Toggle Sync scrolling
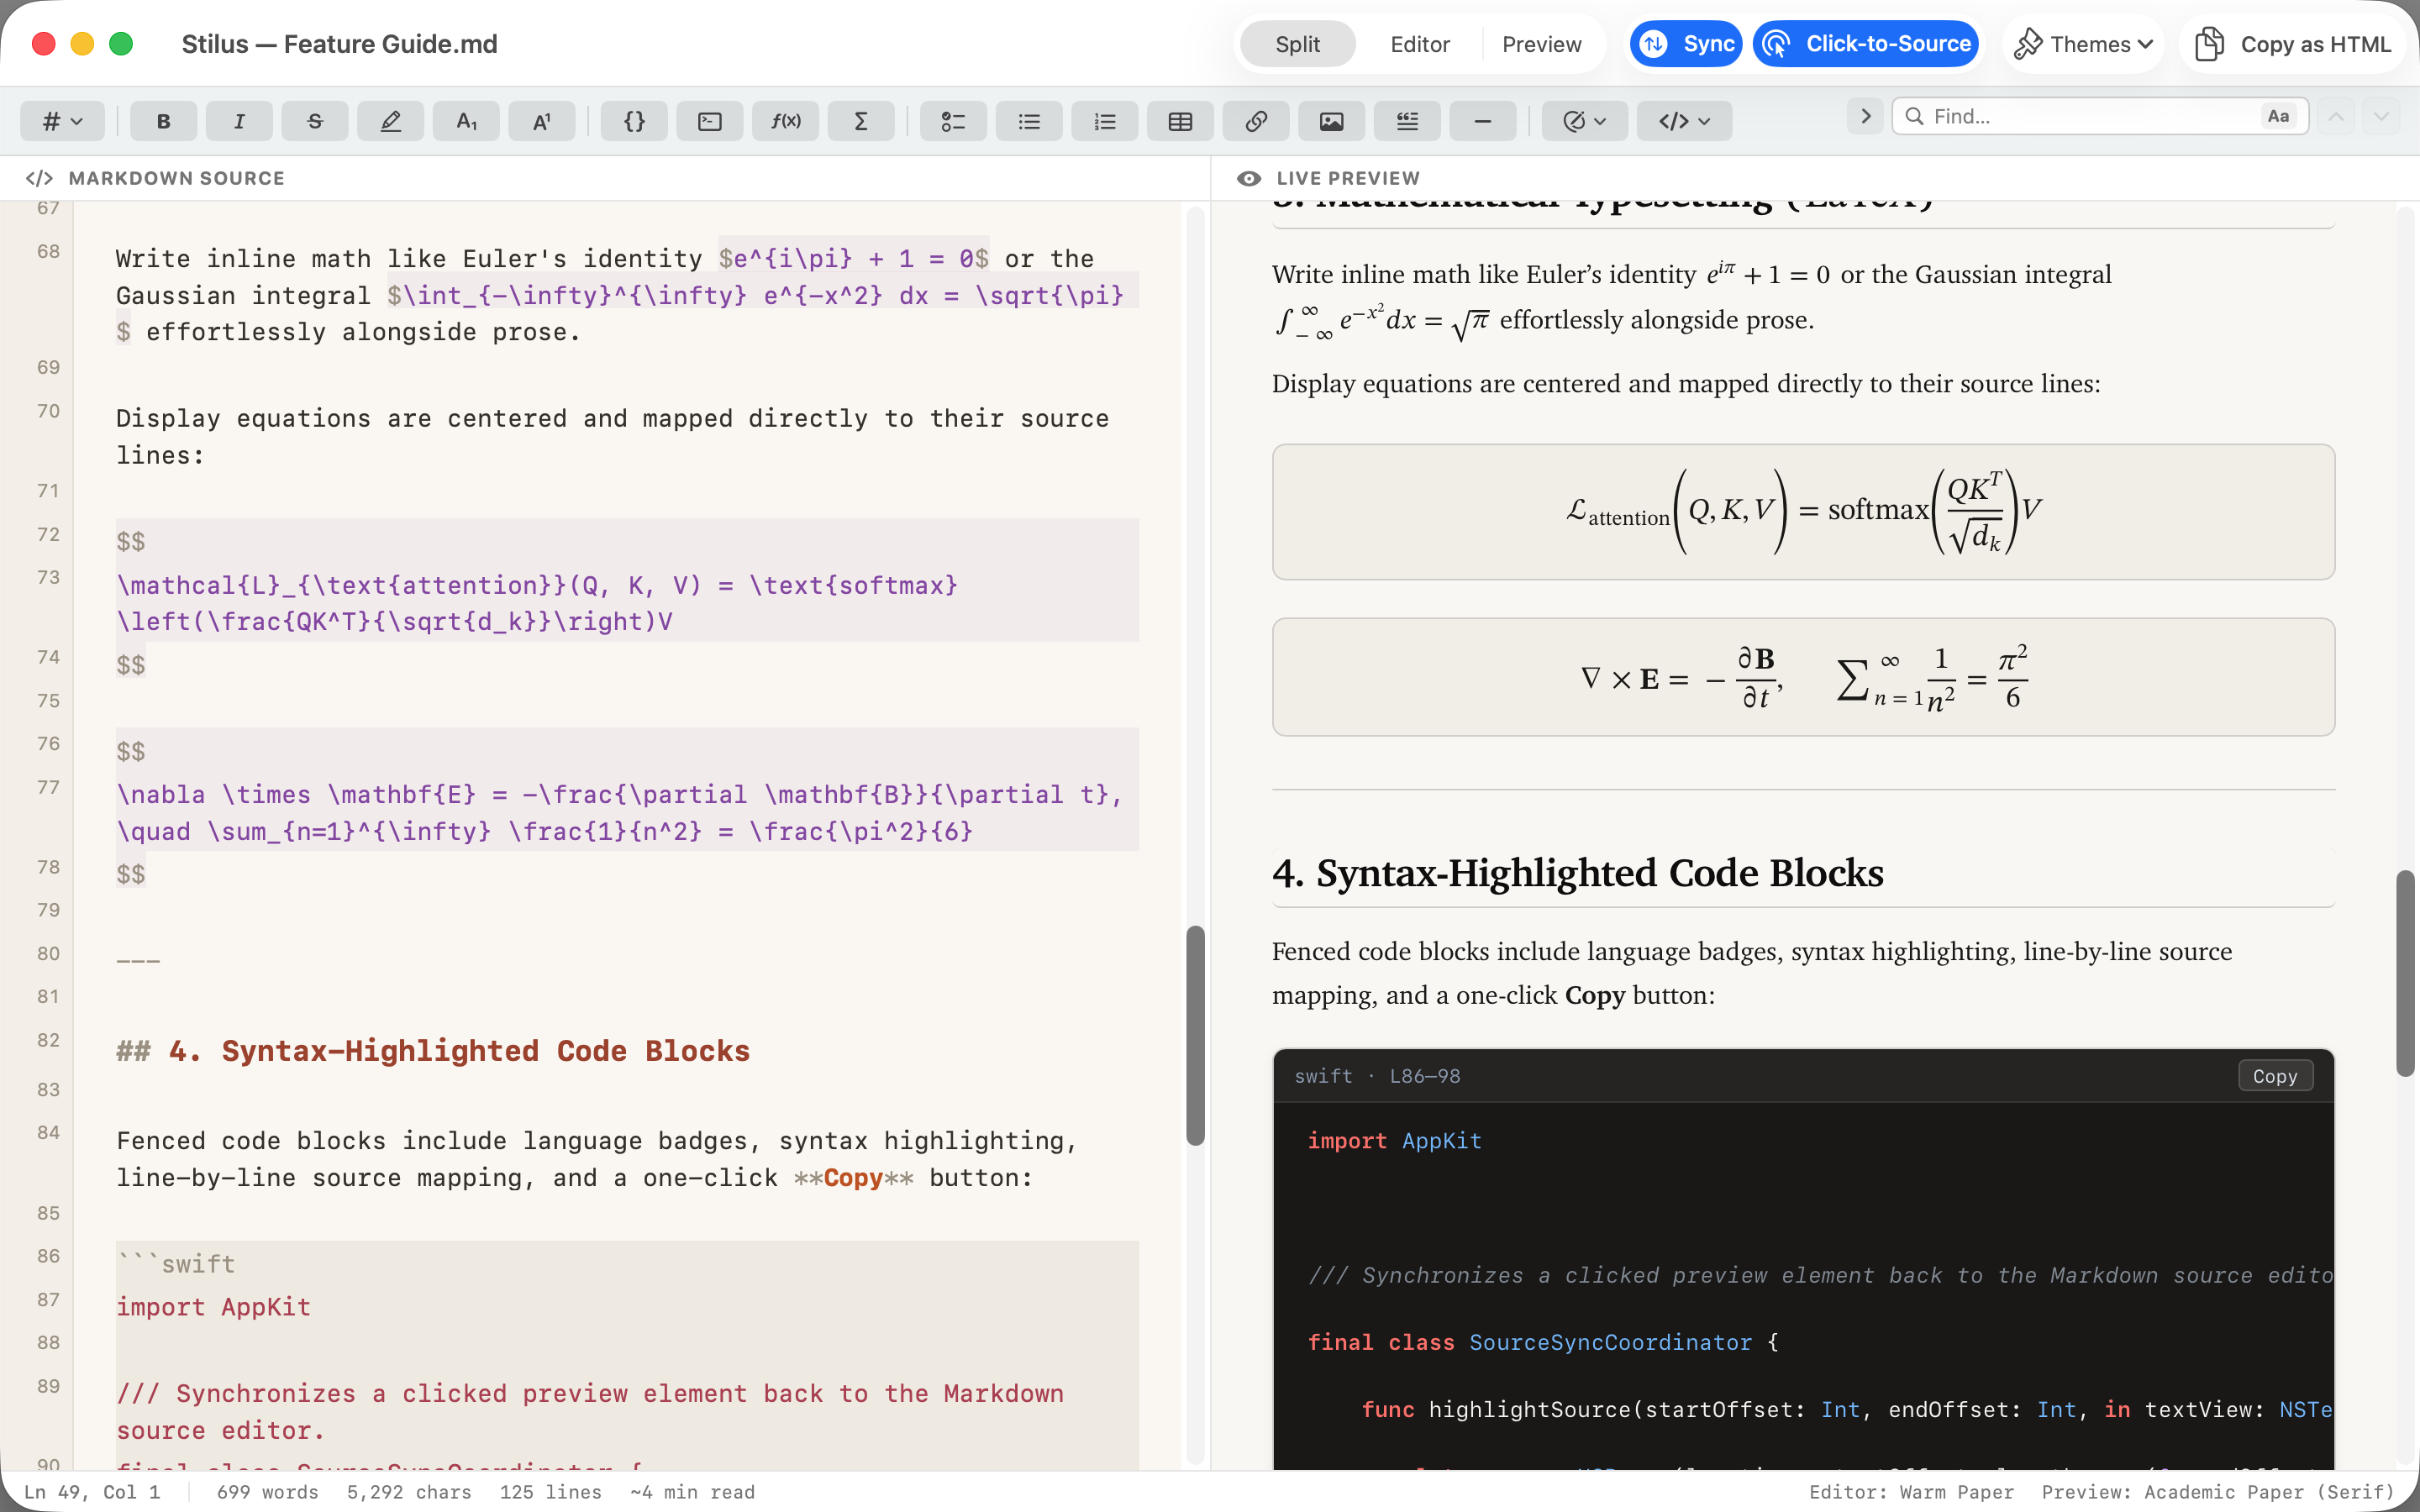 1686,44
